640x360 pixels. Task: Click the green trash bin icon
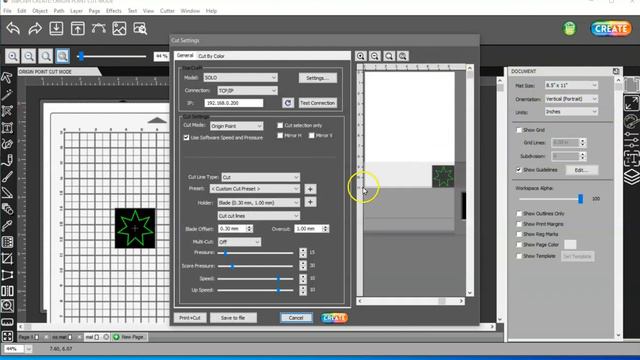(x=569, y=29)
